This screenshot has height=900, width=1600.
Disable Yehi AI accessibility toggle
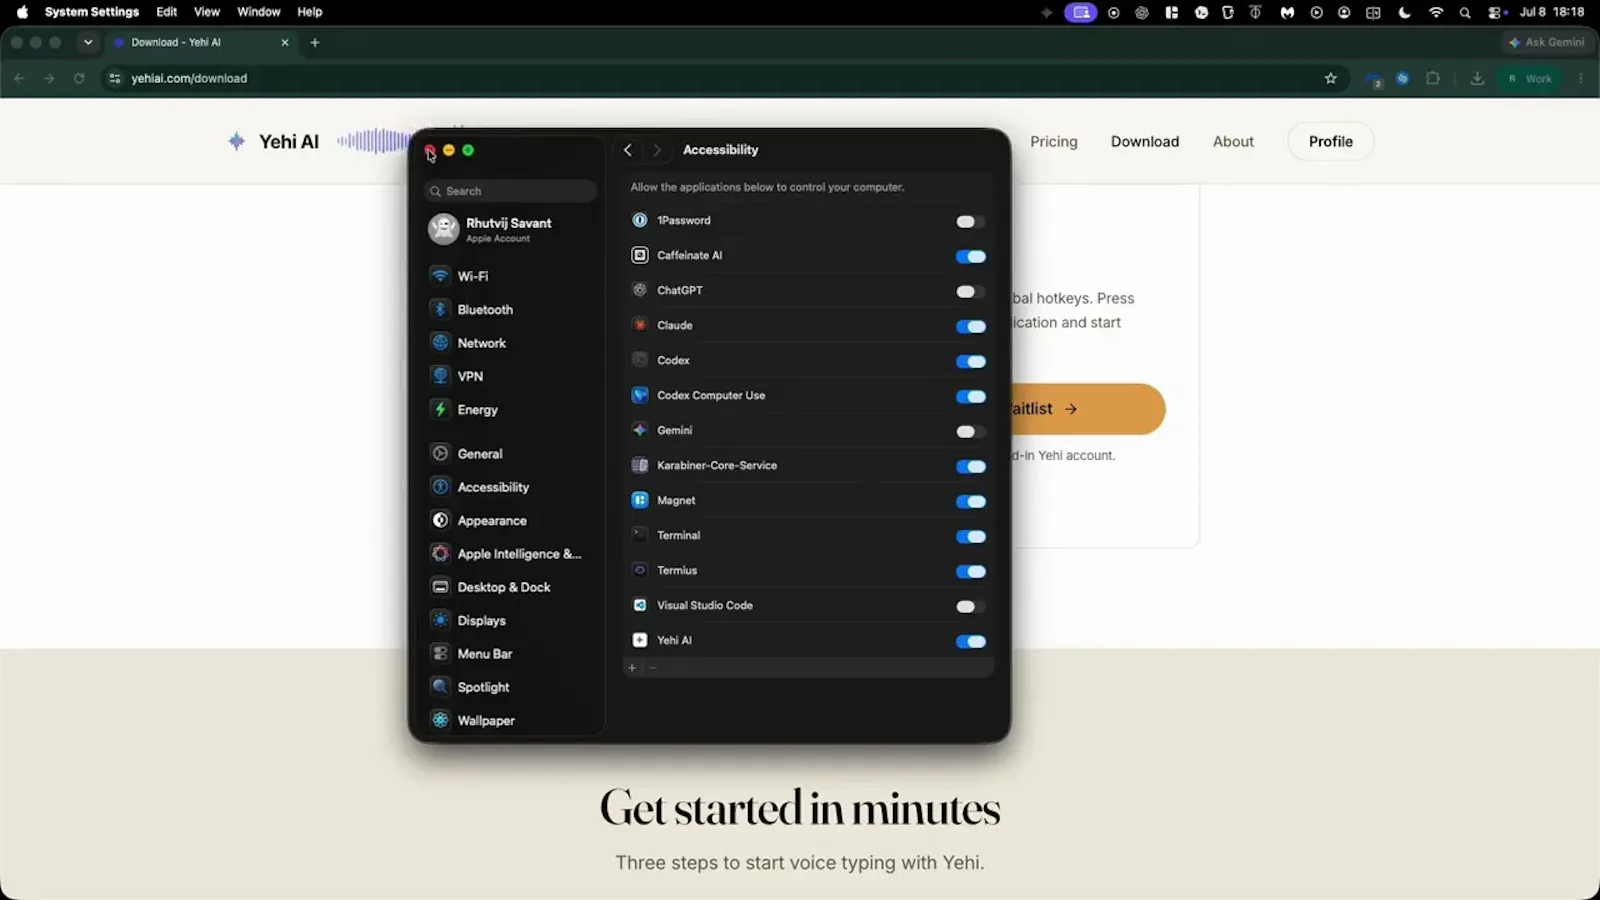point(970,641)
